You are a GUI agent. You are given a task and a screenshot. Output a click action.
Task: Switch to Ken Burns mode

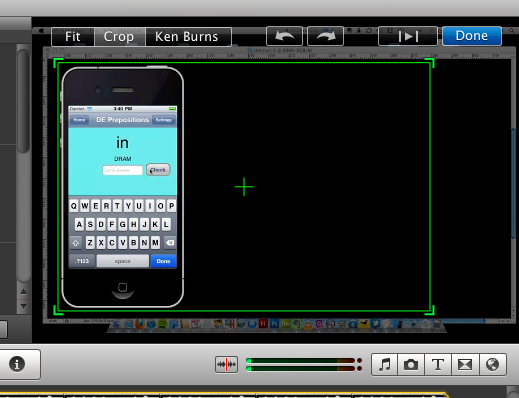tap(188, 37)
